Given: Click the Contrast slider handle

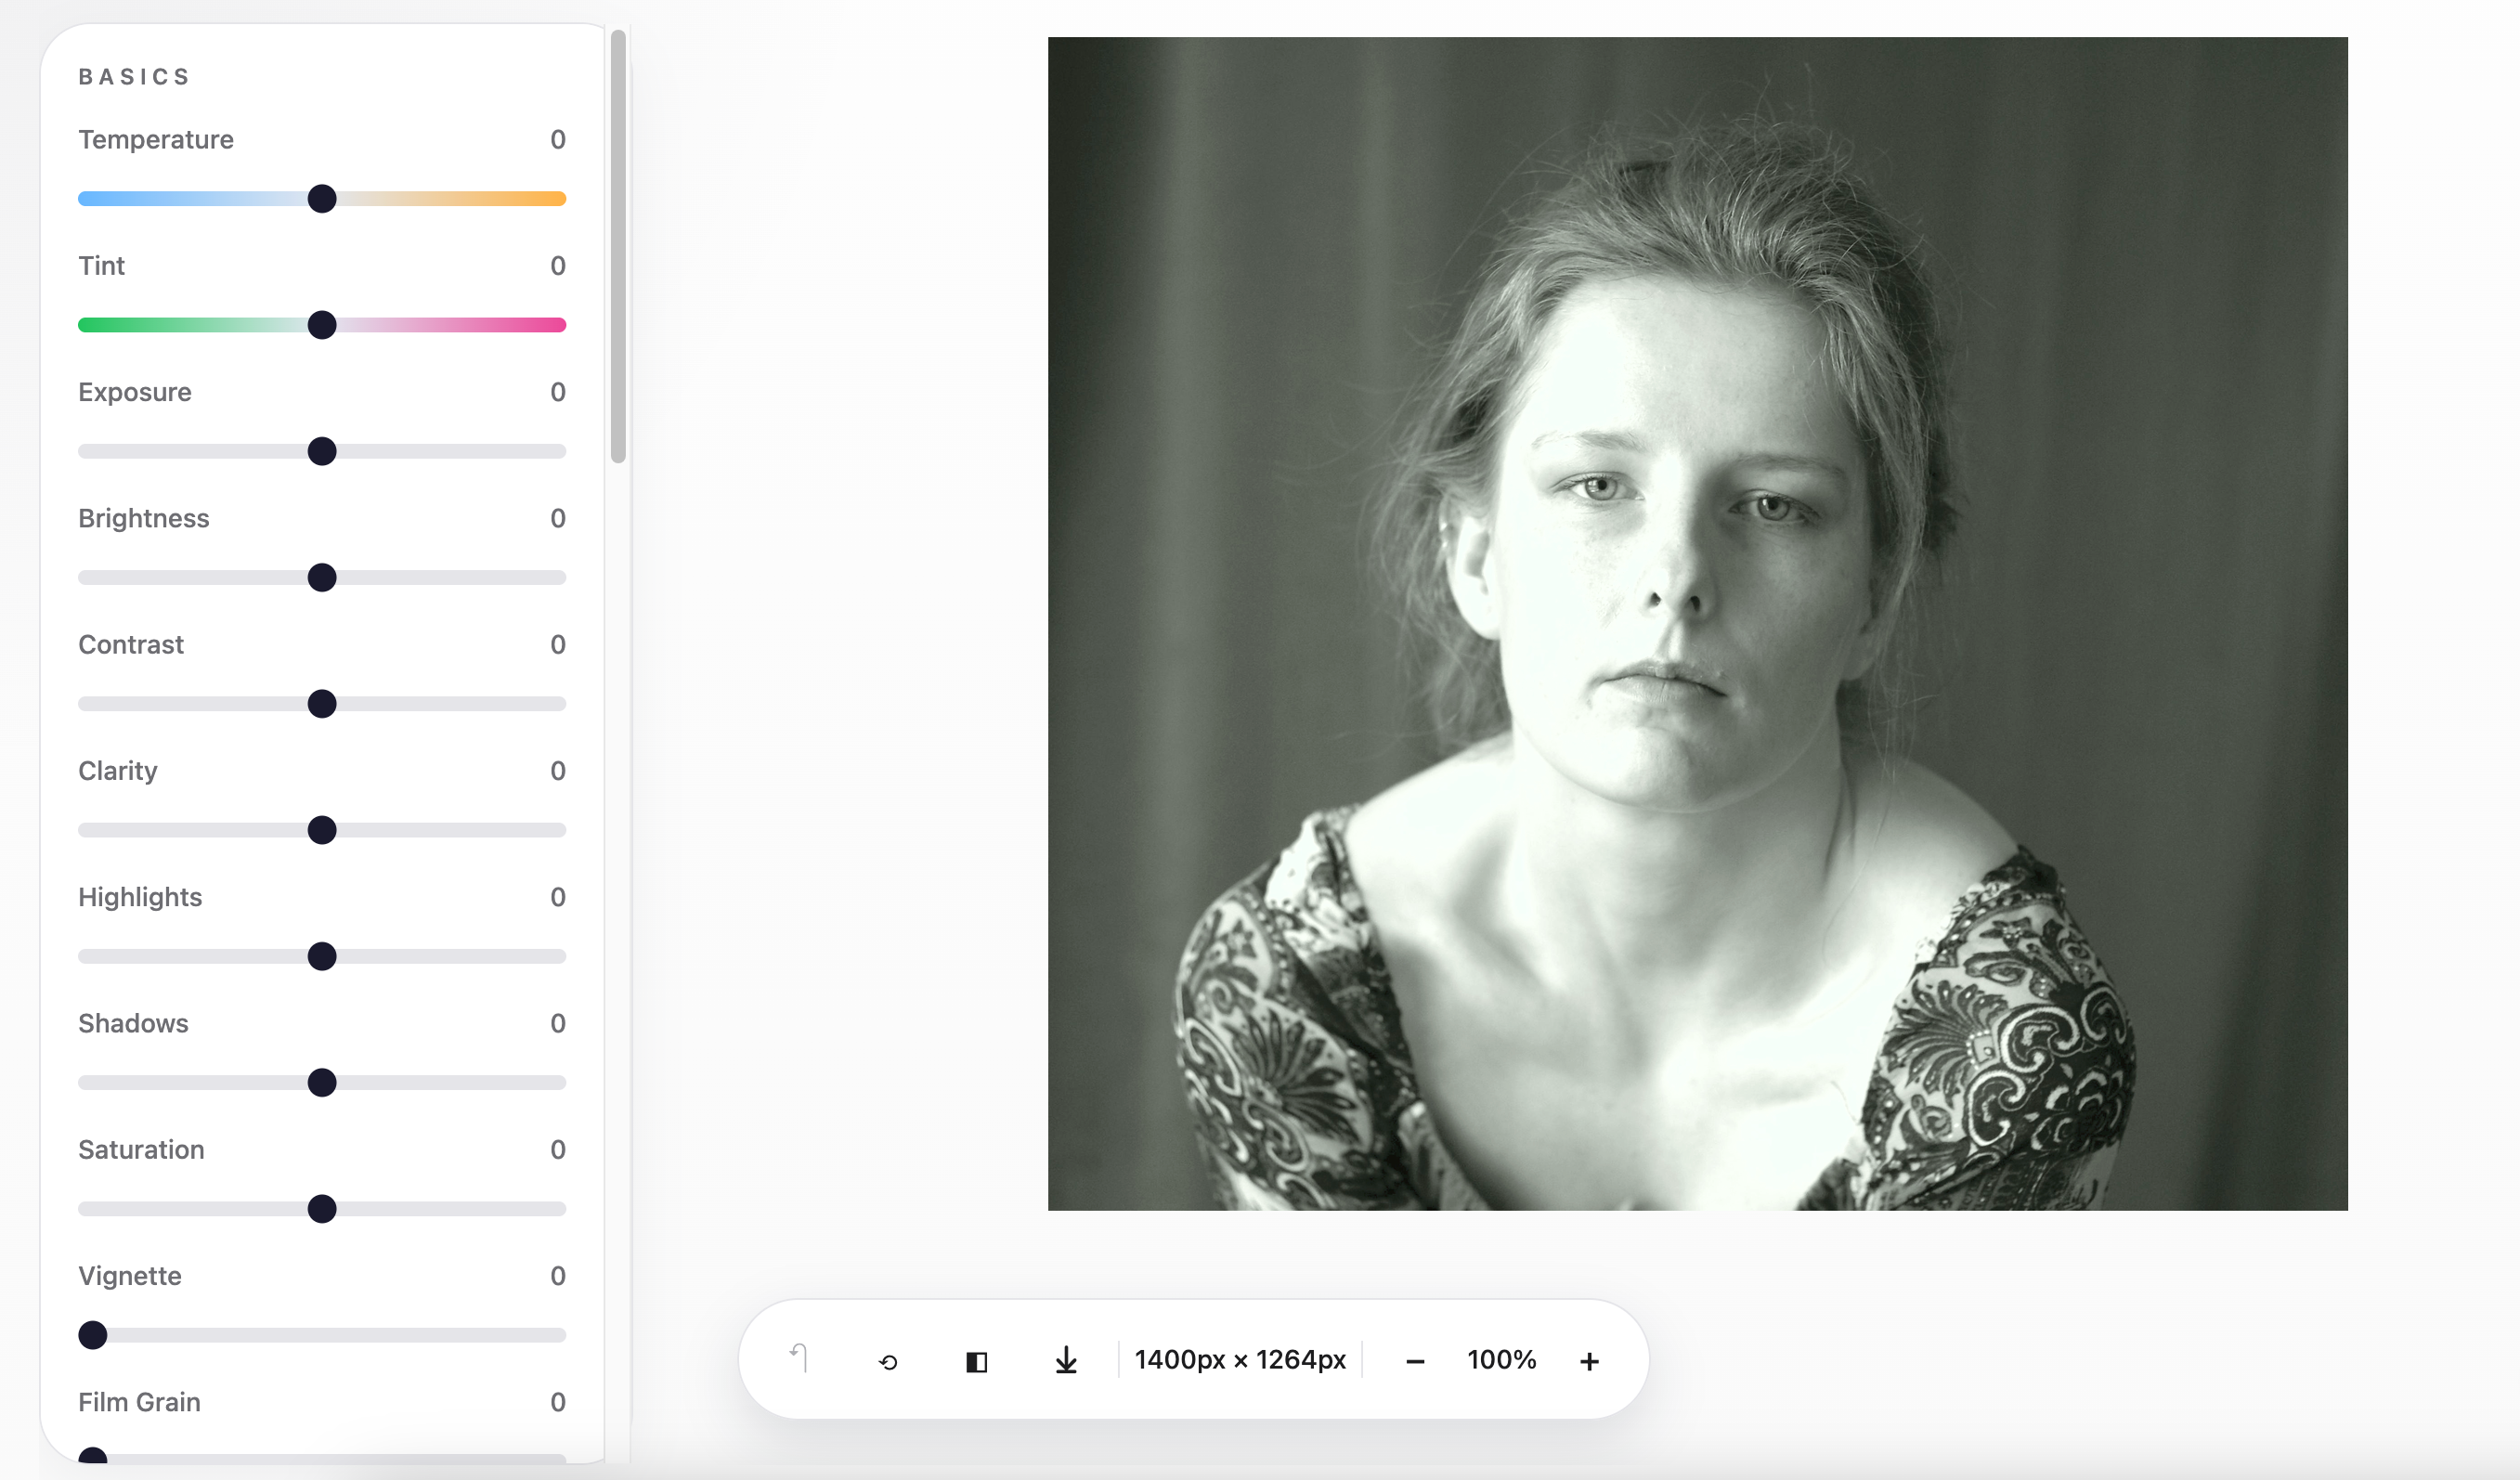Looking at the screenshot, I should pos(322,704).
